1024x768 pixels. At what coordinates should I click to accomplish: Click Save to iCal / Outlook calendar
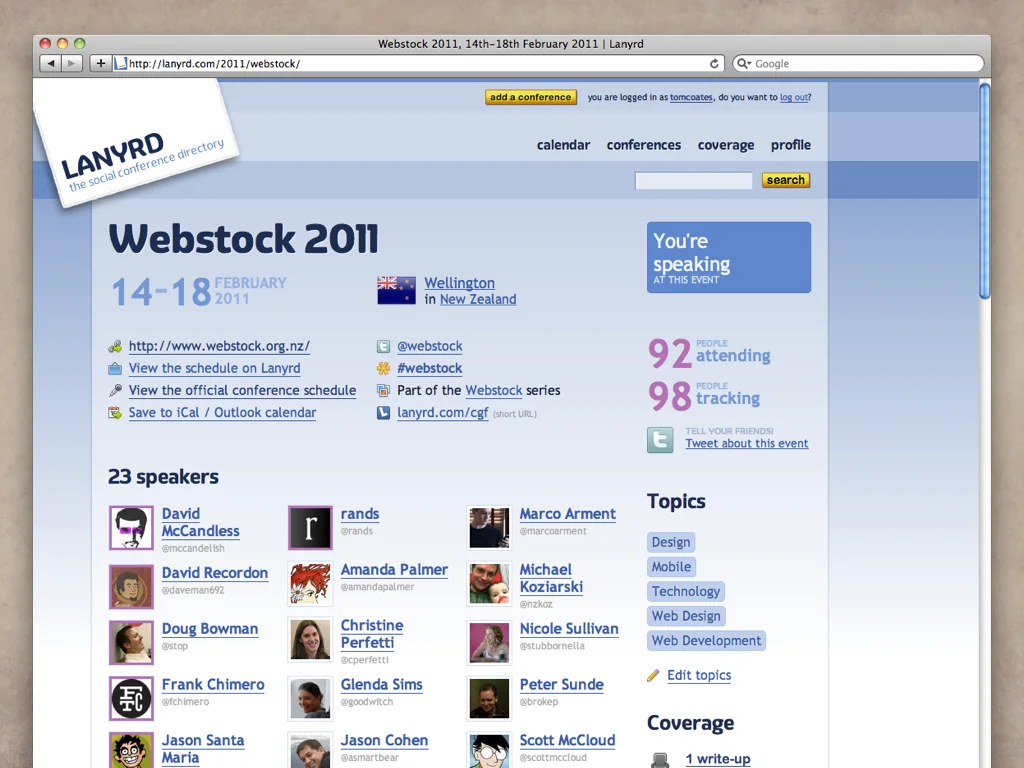click(222, 413)
